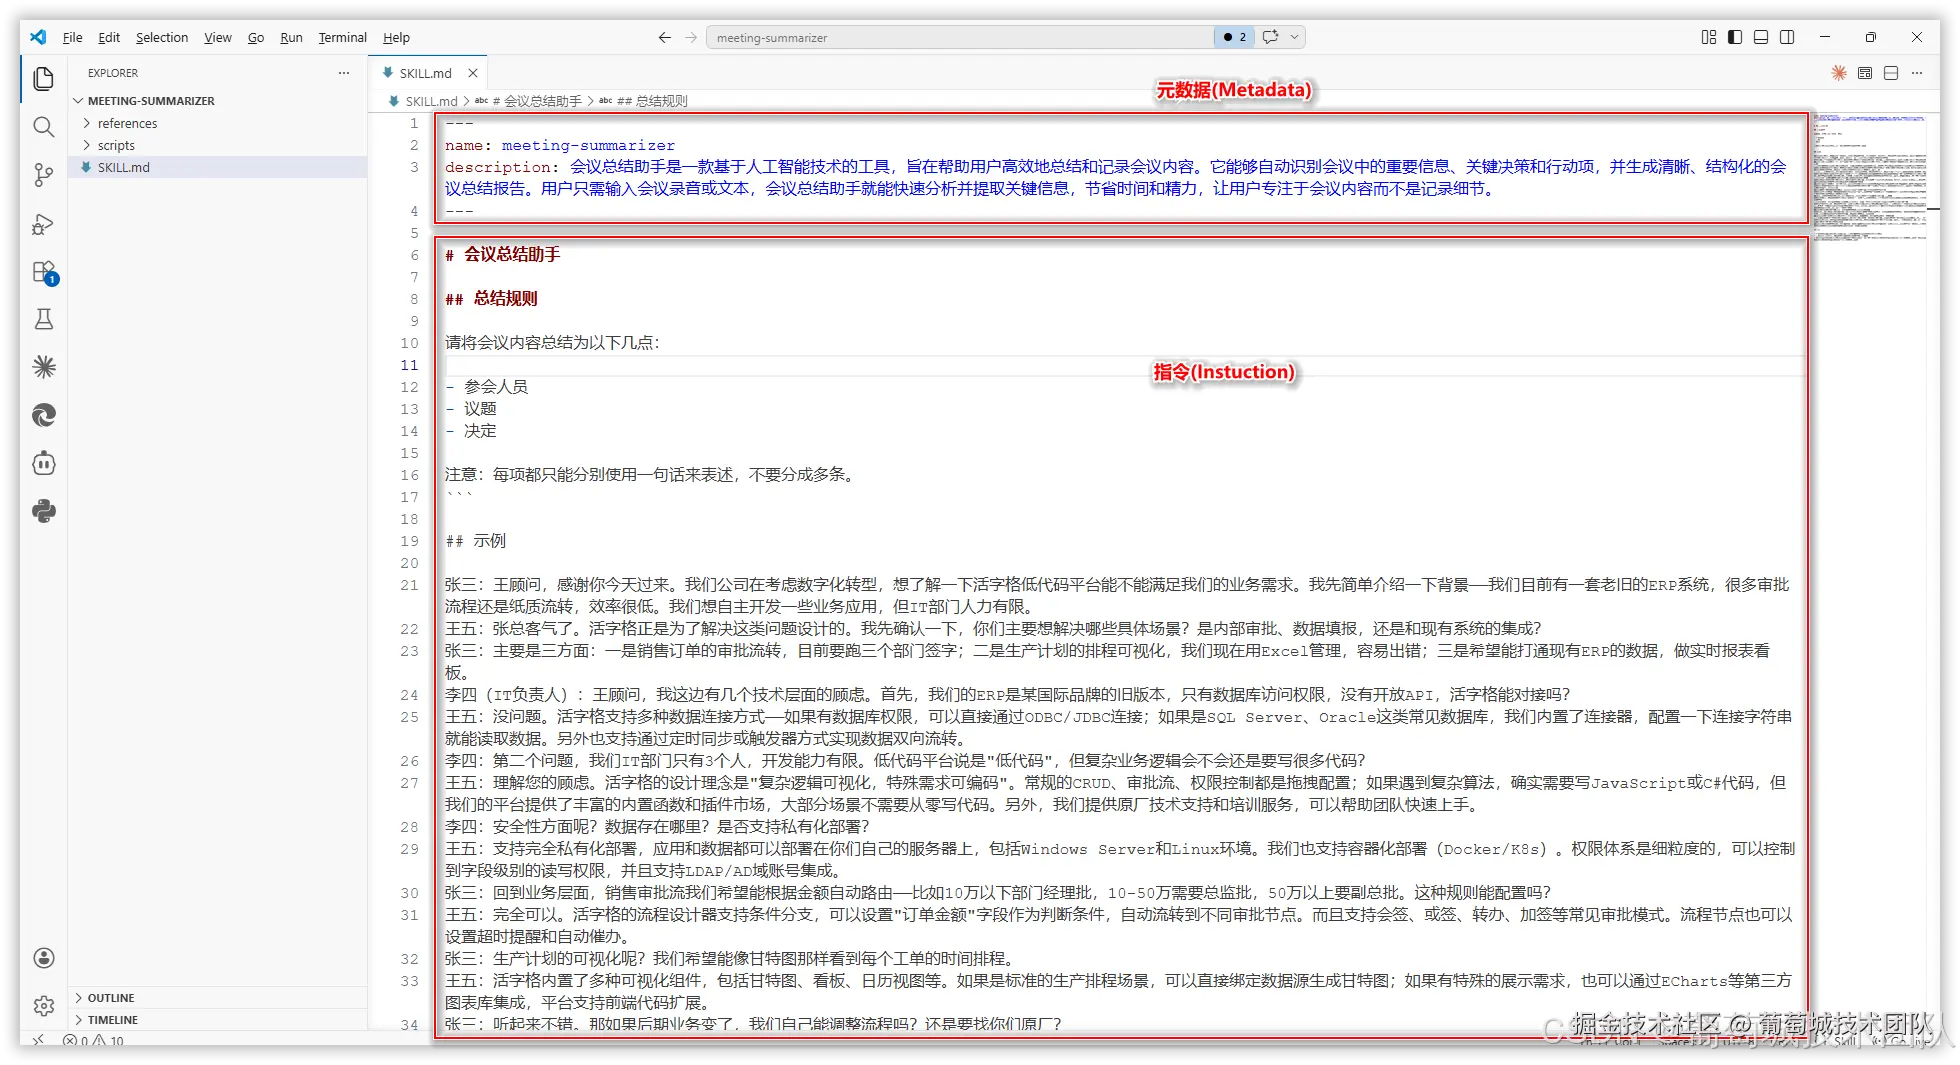This screenshot has width=1960, height=1065.
Task: Open the Markdown preview icon for SKILL.md
Action: tap(1864, 73)
